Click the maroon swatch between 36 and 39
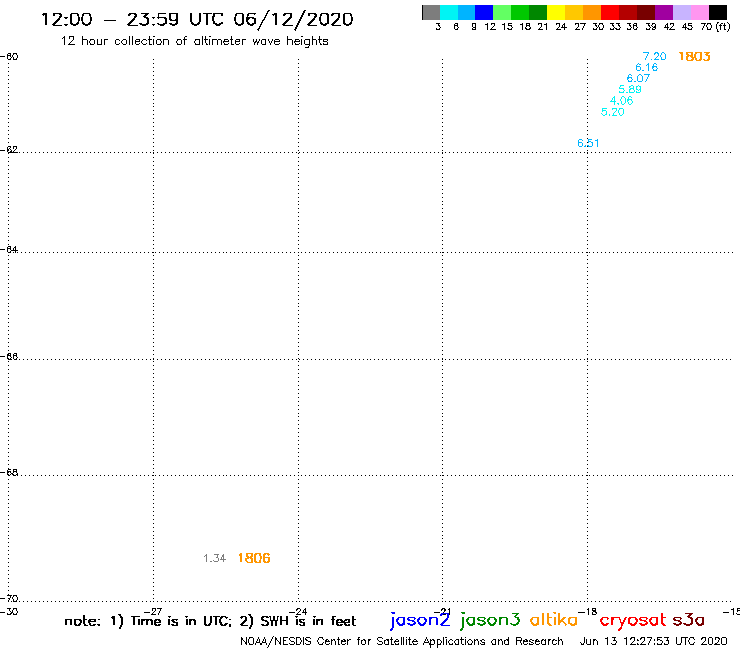The height and width of the screenshot is (650, 740). pos(646,12)
